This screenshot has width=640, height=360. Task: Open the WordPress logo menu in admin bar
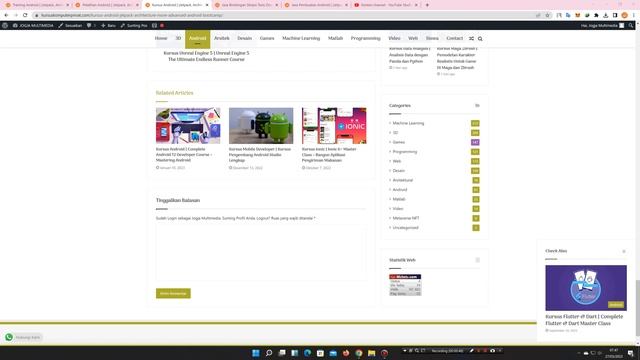coord(5,25)
